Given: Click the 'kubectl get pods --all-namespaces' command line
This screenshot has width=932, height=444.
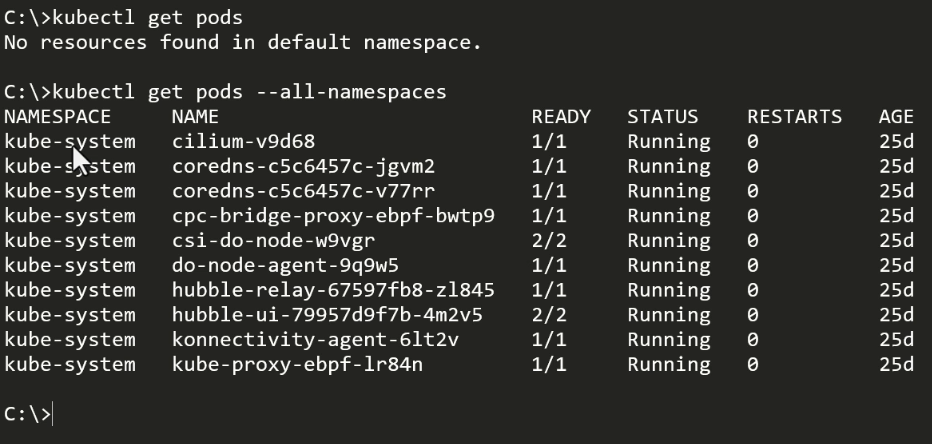Looking at the screenshot, I should coord(225,92).
